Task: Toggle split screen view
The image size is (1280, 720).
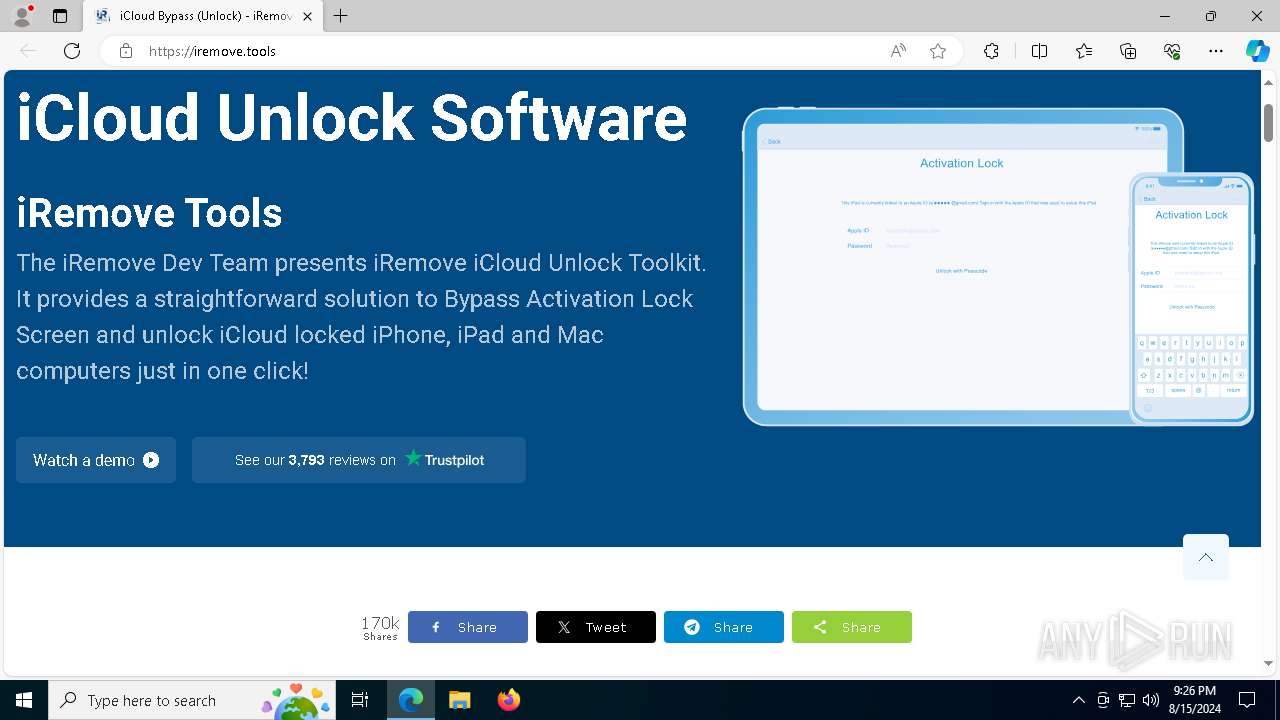Action: click(x=1039, y=51)
